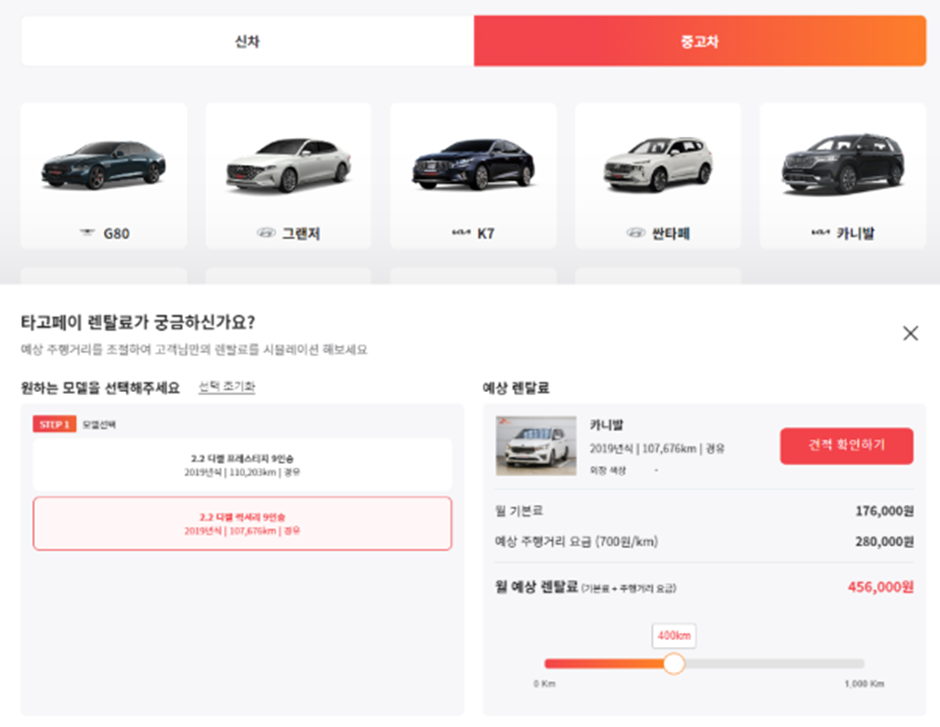The width and height of the screenshot is (940, 727).
Task: Click the Genesis logo beside G80
Action: (x=88, y=233)
